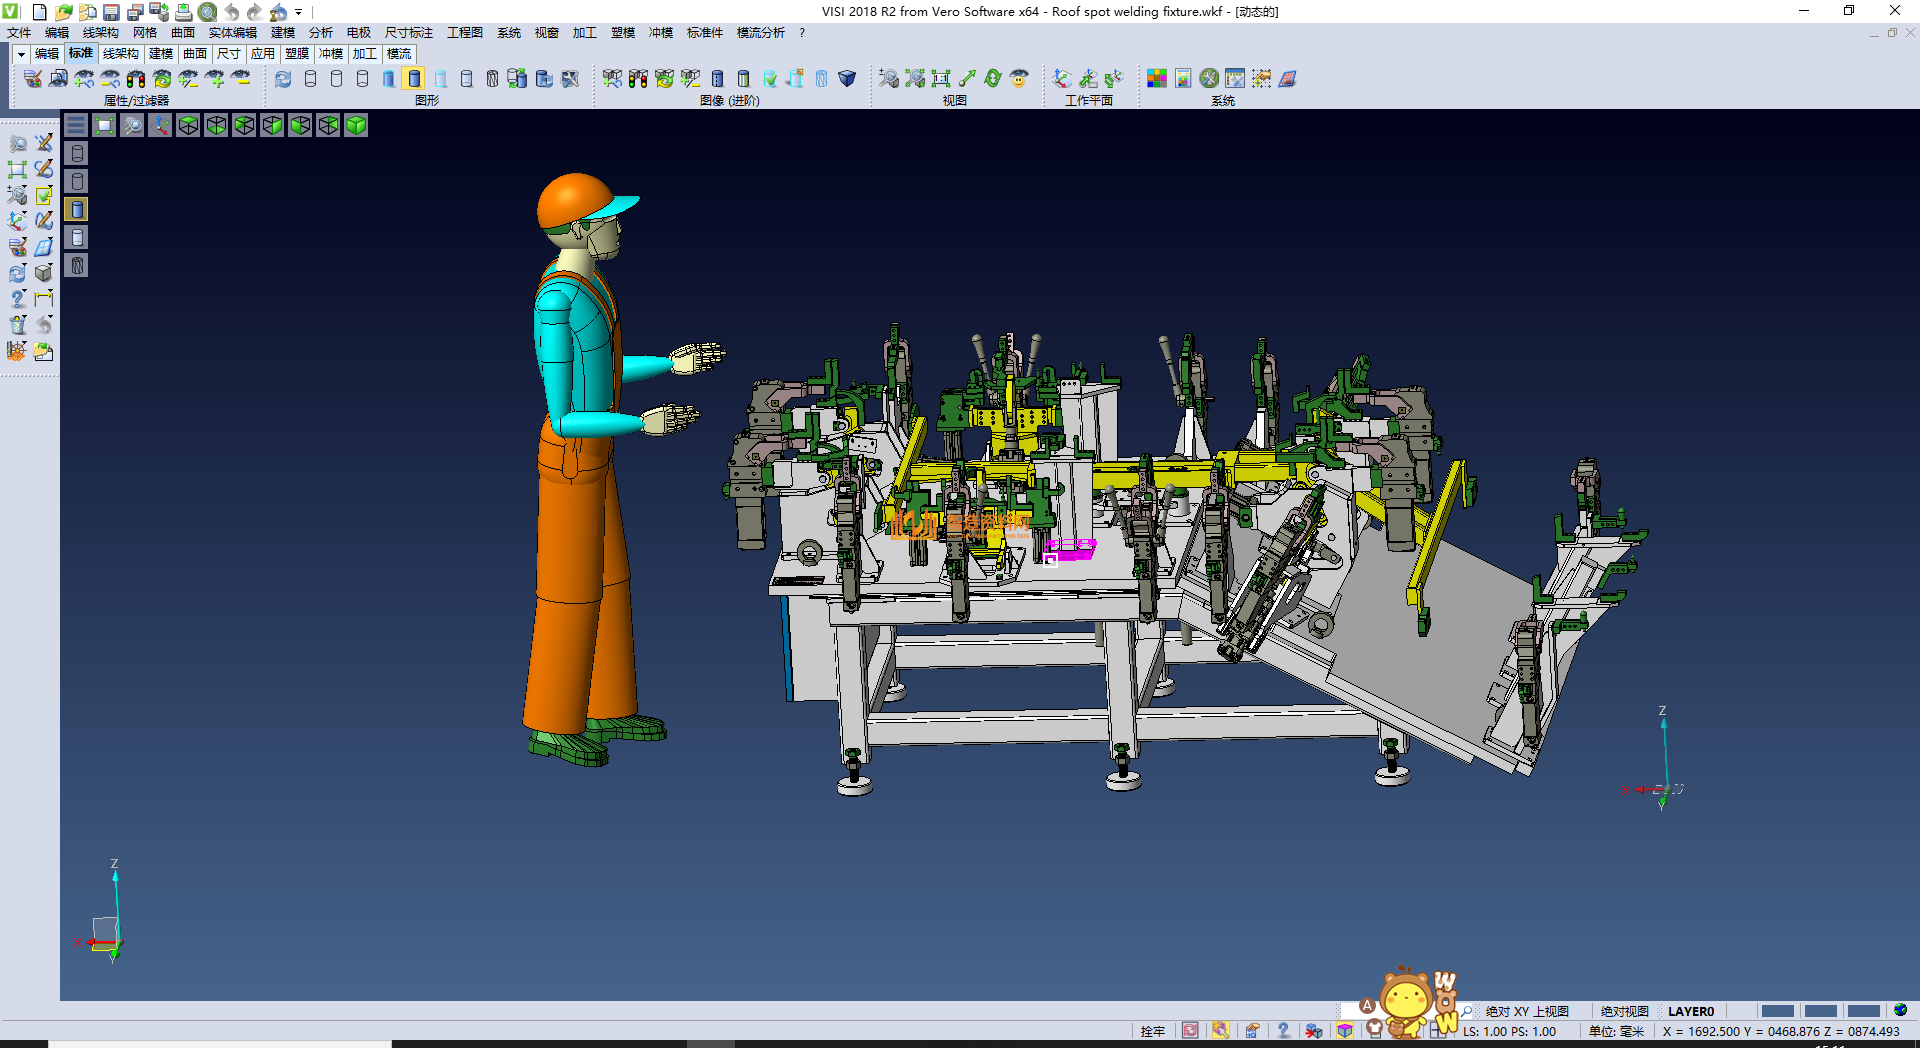Click the solid green cube view icon

point(356,125)
